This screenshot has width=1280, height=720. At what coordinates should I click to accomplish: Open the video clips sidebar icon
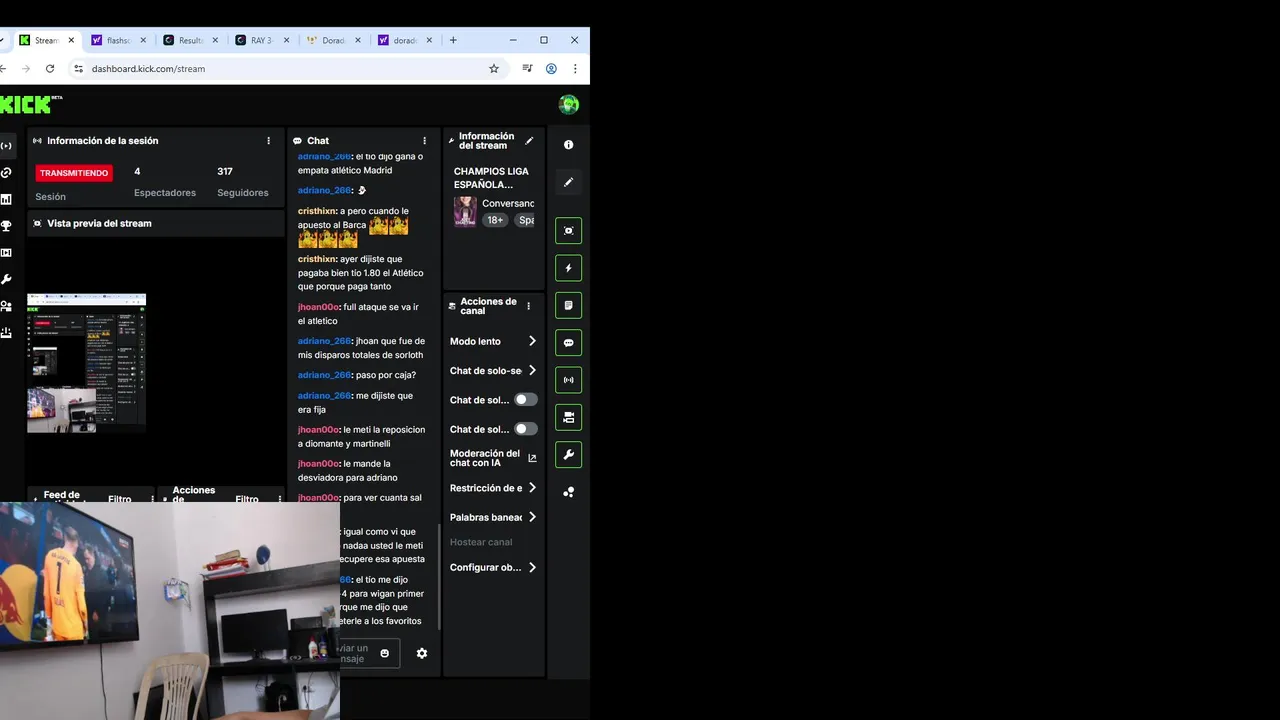tap(6, 253)
